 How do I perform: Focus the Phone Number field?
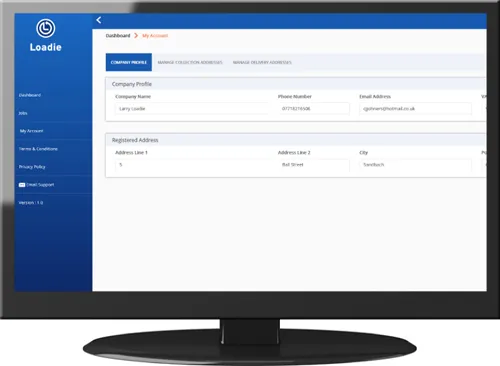[314, 109]
